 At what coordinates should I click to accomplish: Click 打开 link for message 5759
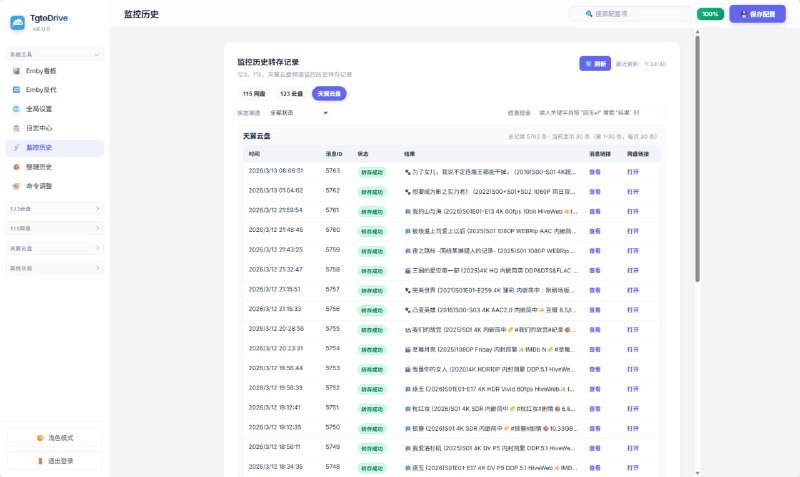pyautogui.click(x=633, y=251)
